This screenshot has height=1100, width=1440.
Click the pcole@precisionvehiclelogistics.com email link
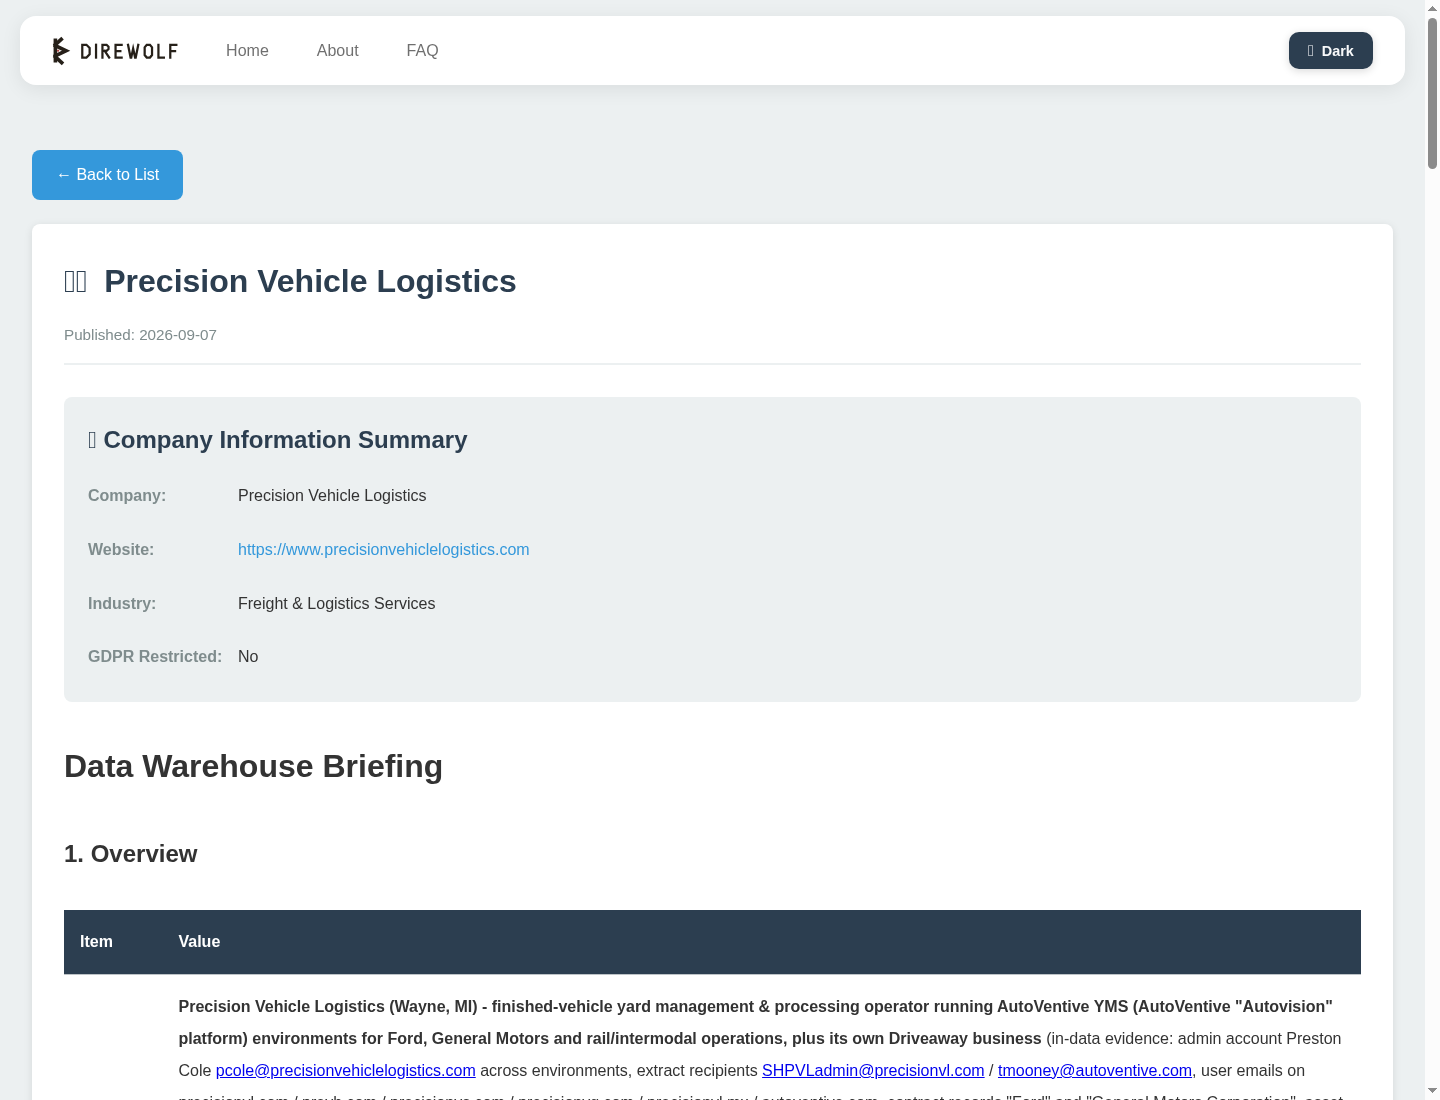[346, 1070]
